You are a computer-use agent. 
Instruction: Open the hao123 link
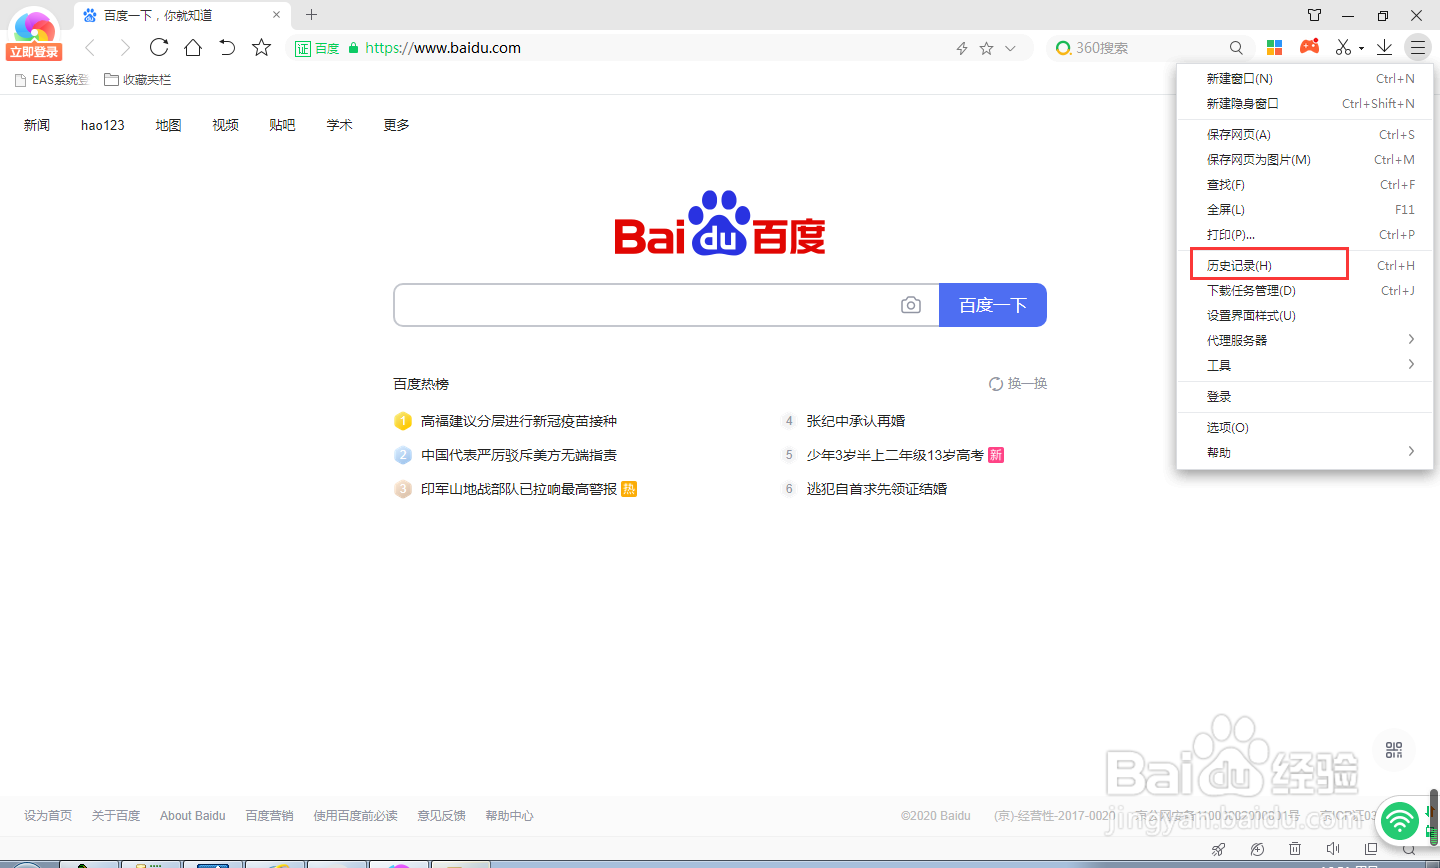[x=101, y=124]
